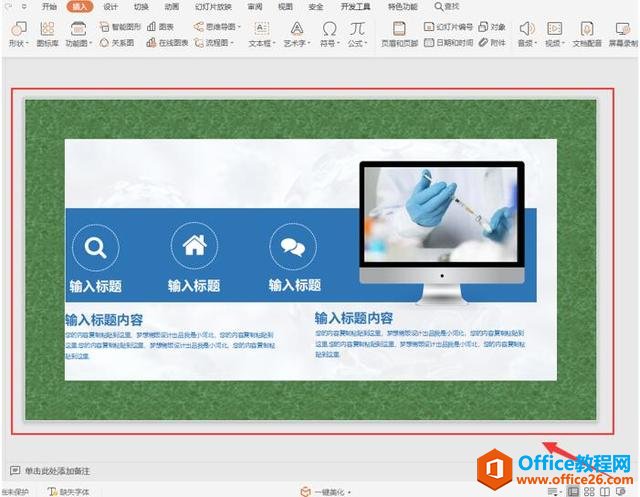Select the house icon on slide
This screenshot has height=497, width=640.
(194, 246)
